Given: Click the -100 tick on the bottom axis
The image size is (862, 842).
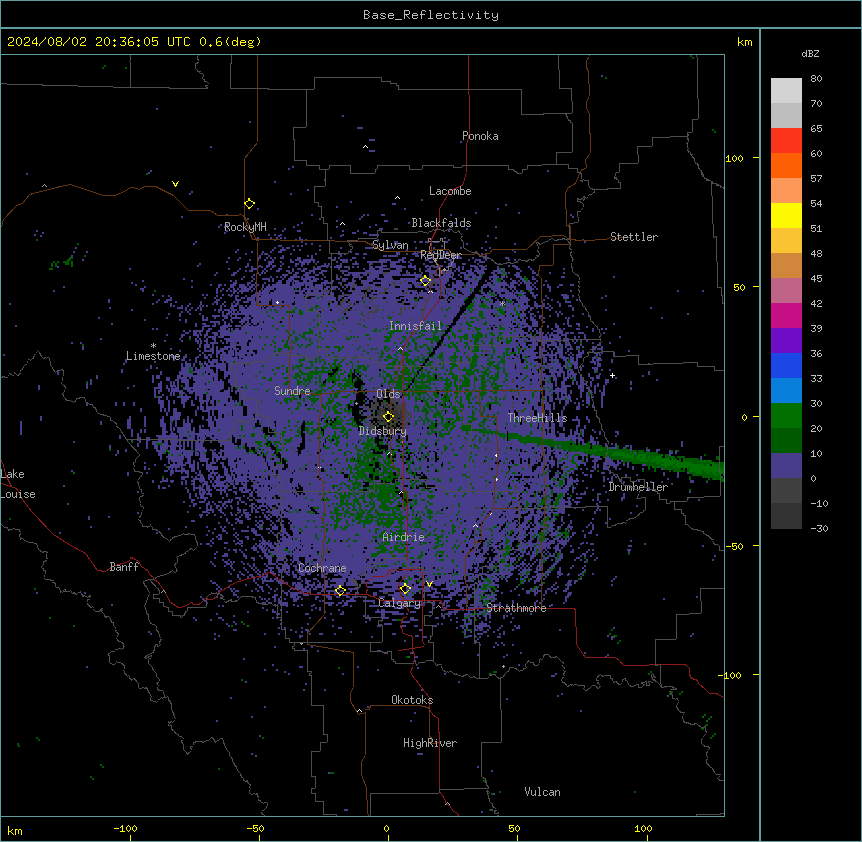Looking at the screenshot, I should [125, 828].
